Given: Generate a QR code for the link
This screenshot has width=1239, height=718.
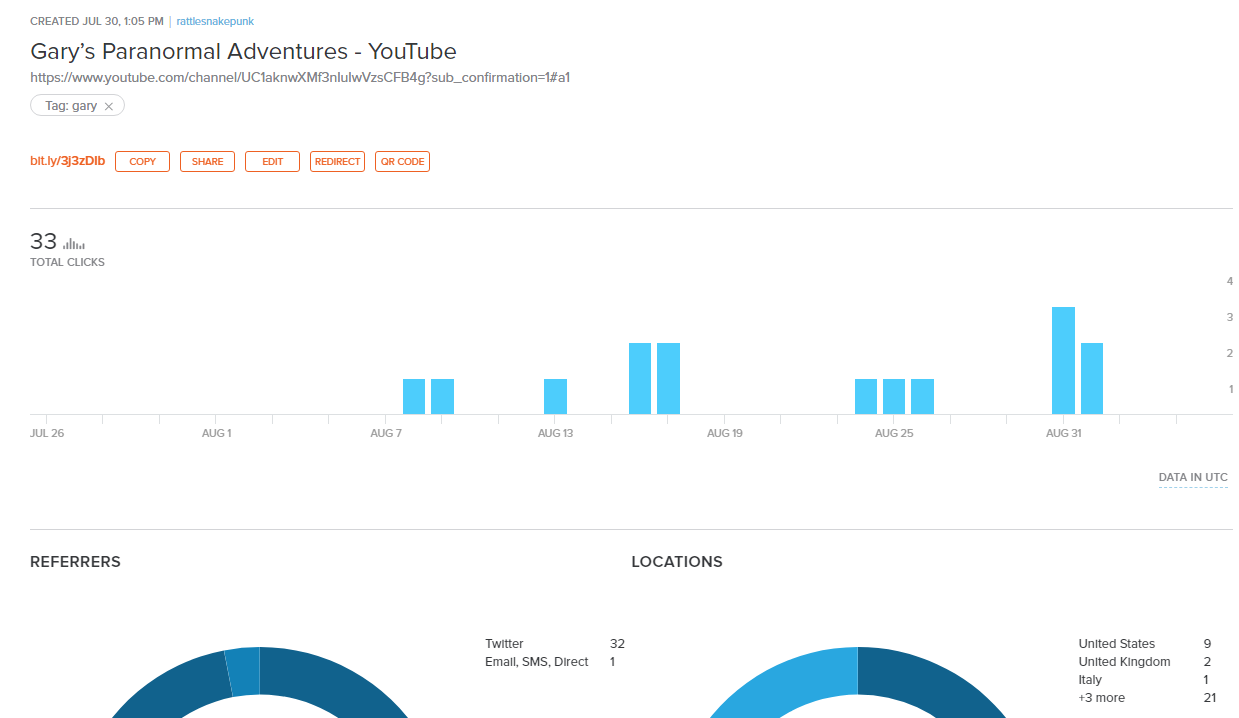Looking at the screenshot, I should click(x=403, y=162).
